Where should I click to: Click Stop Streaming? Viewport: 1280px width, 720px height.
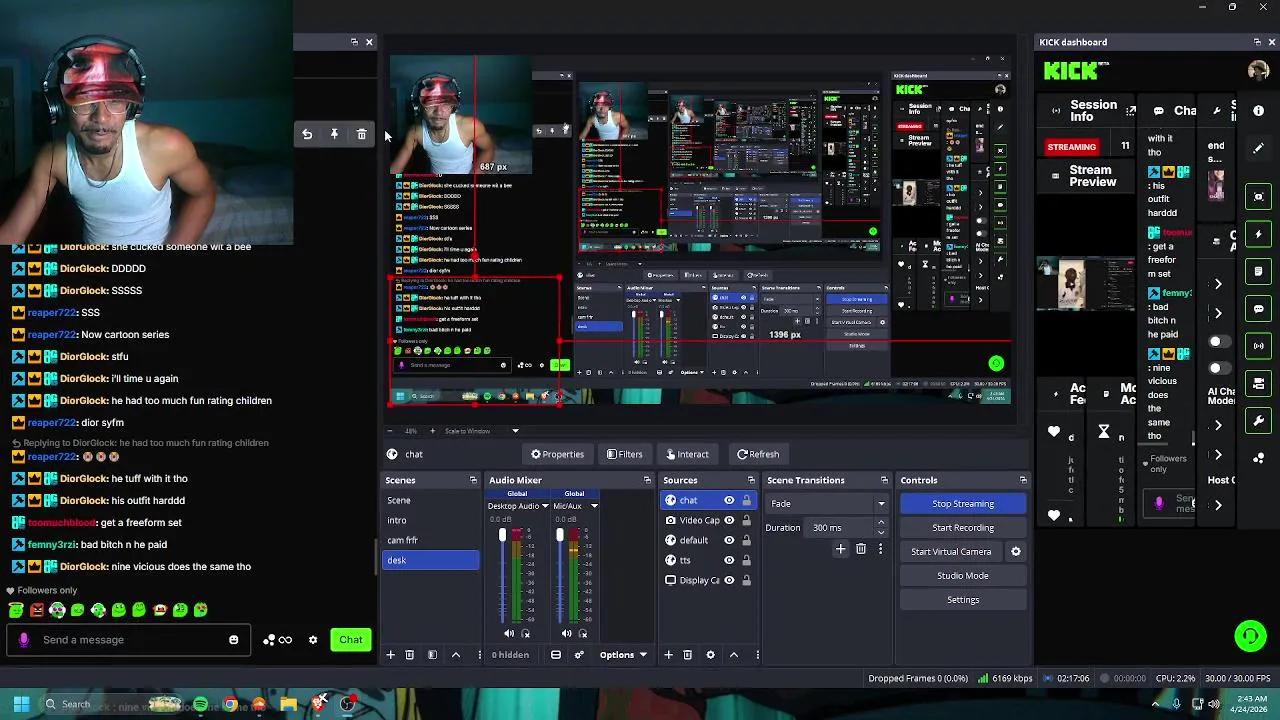coord(963,504)
